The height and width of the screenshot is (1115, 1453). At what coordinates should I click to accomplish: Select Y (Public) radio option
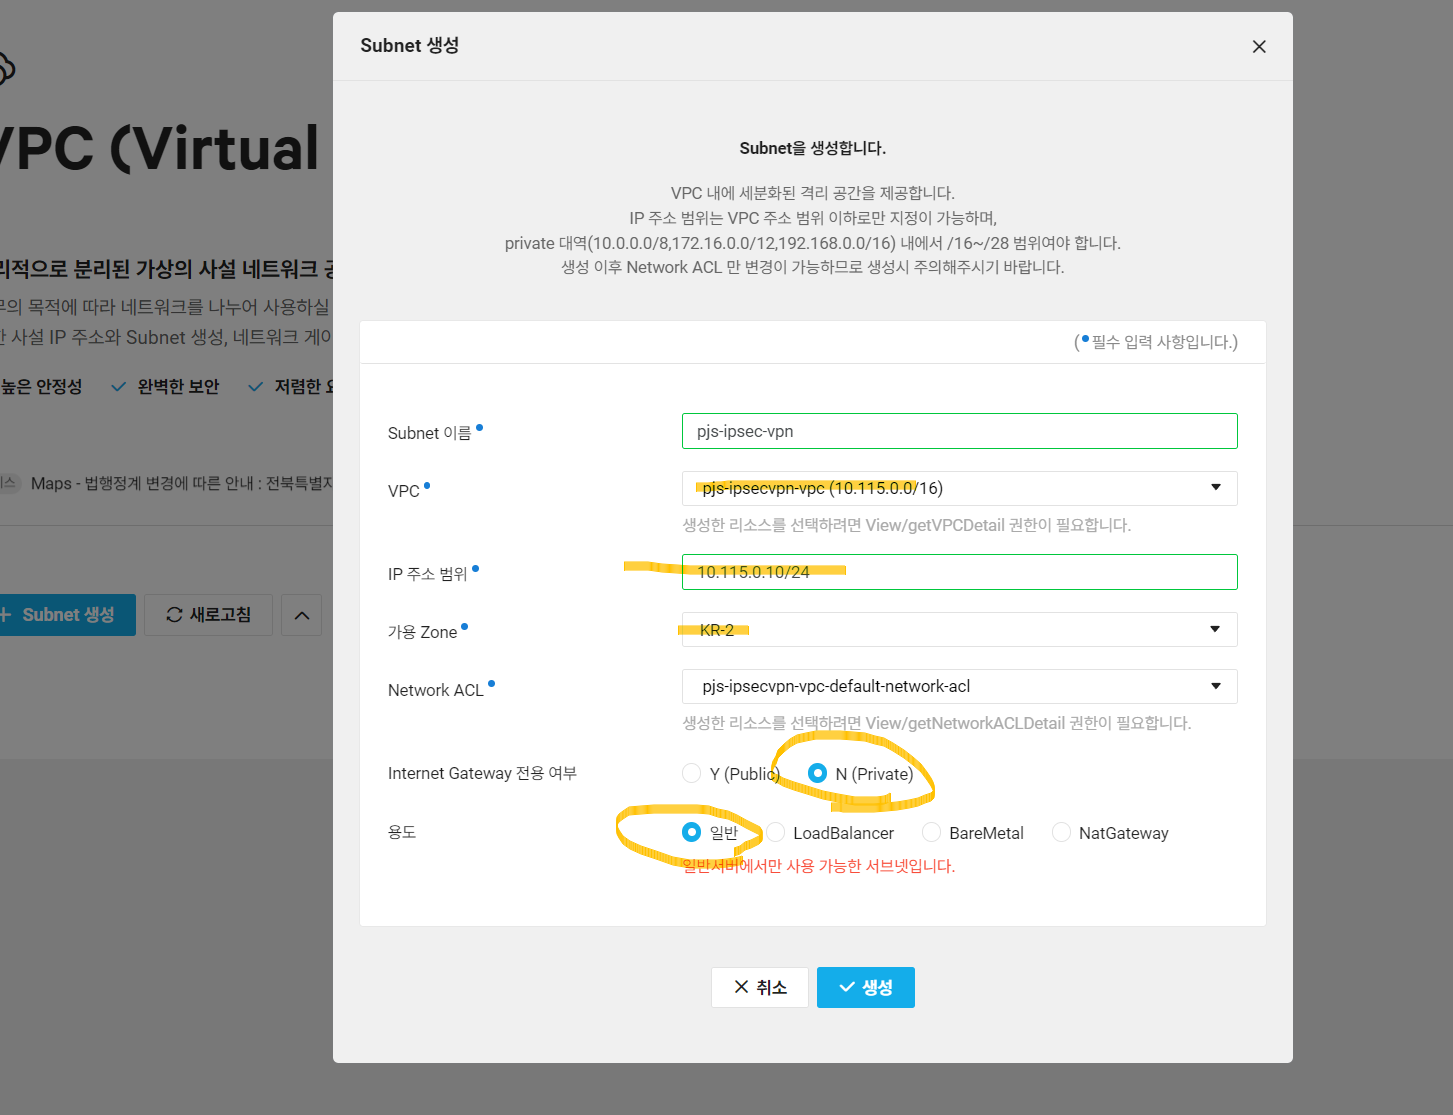691,773
